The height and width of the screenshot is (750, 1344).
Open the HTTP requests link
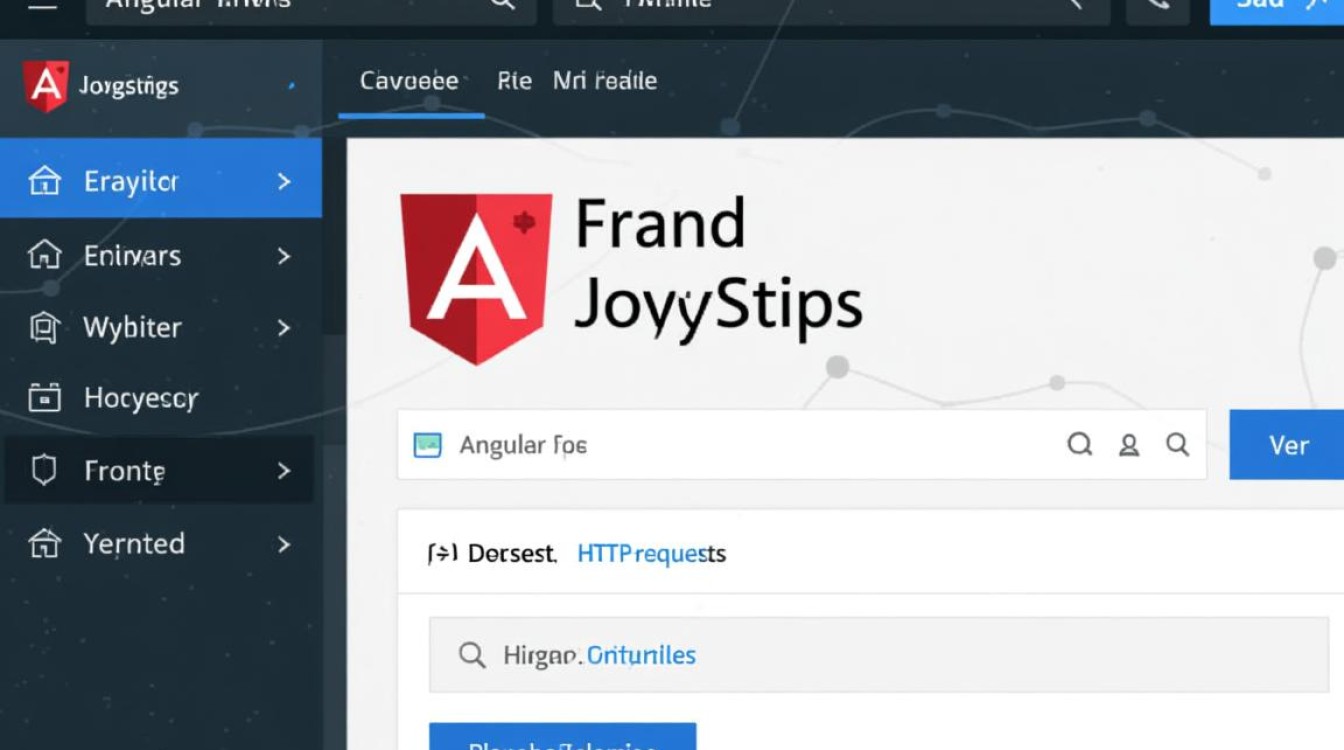point(649,553)
